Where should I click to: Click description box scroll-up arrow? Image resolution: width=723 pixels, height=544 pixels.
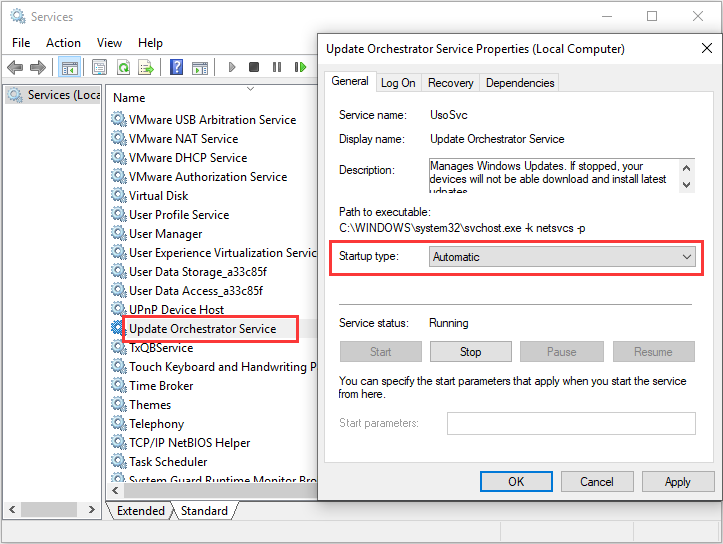tap(687, 168)
